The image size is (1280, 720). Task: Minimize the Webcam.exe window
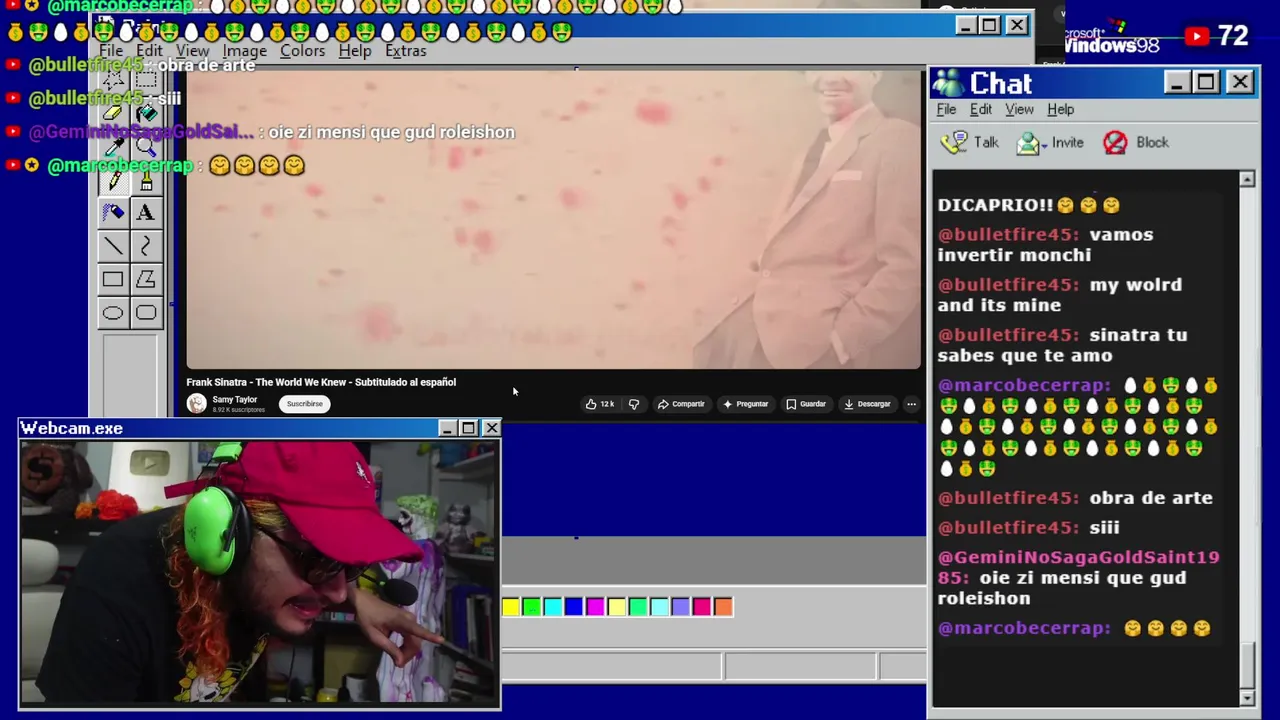pyautogui.click(x=447, y=428)
